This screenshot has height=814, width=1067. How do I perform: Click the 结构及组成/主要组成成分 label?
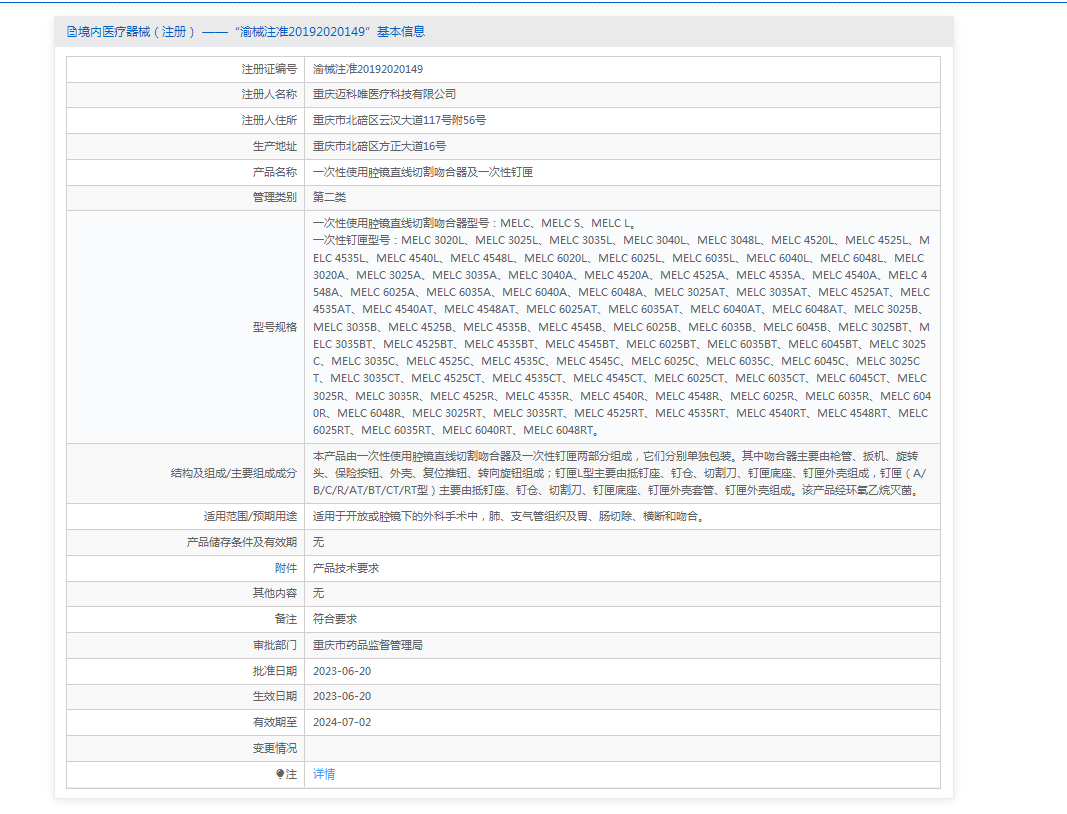pos(233,473)
